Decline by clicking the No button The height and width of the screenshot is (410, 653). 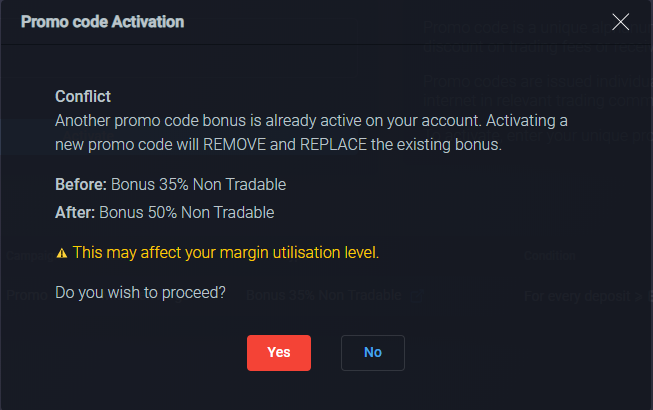(x=373, y=353)
